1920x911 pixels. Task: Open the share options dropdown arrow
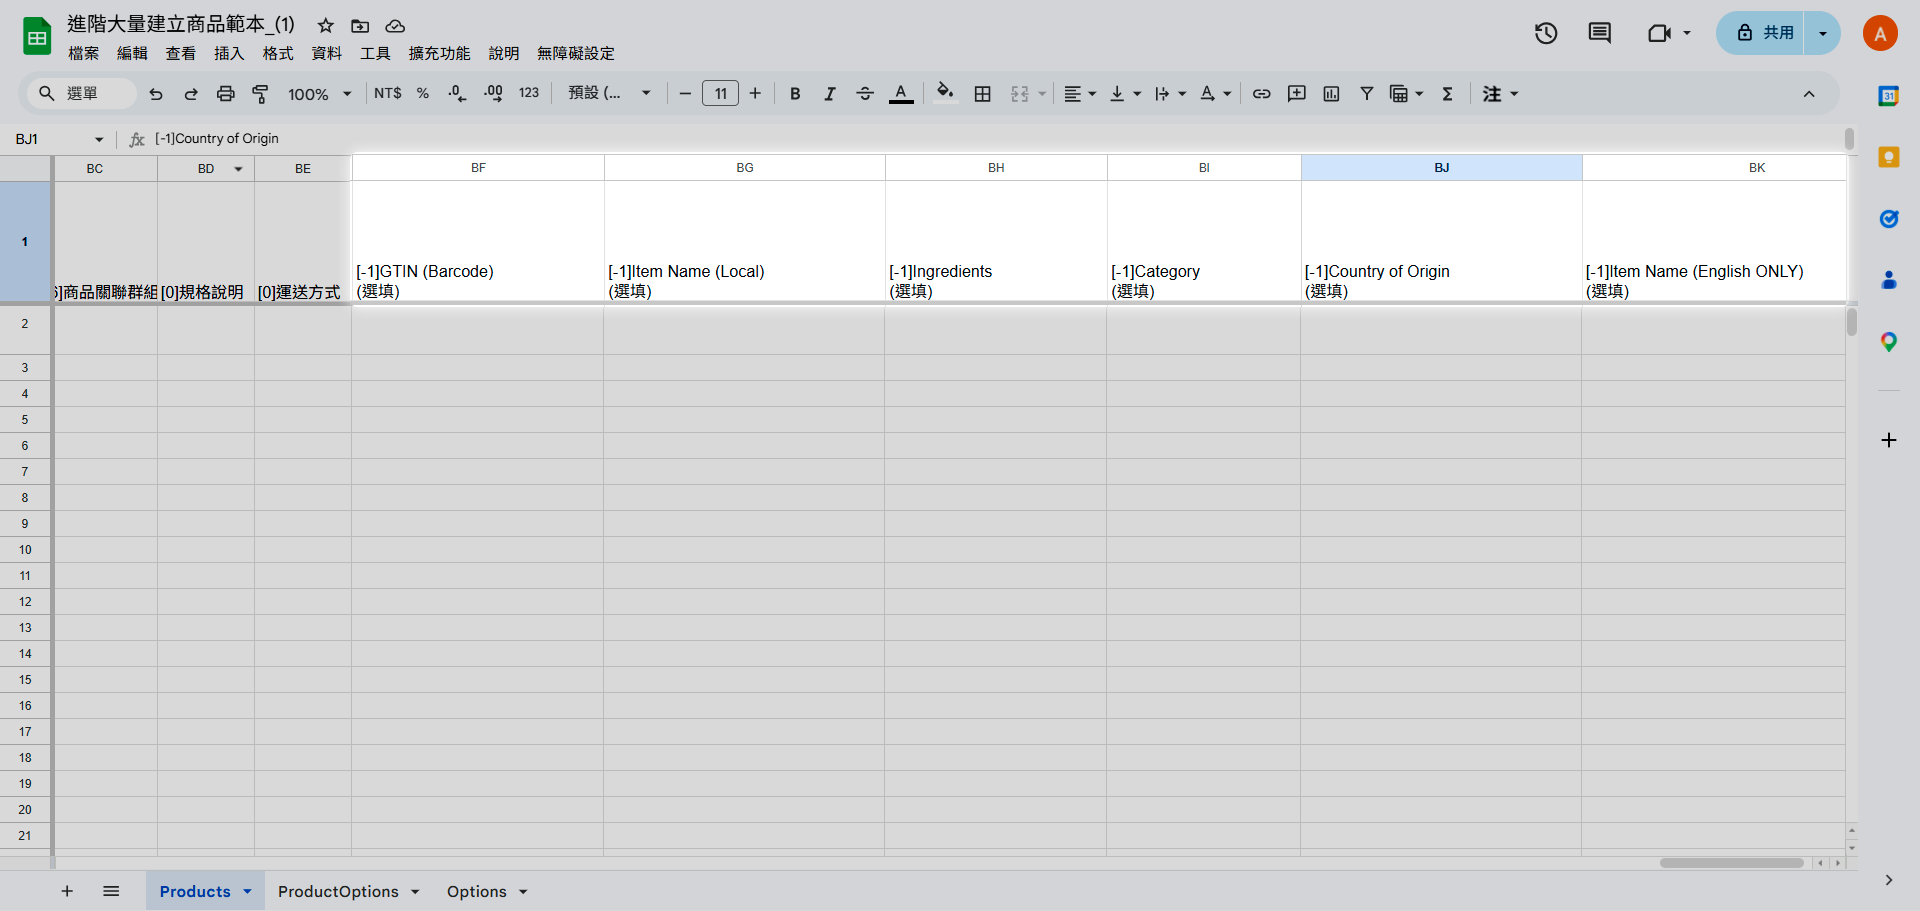(1823, 33)
